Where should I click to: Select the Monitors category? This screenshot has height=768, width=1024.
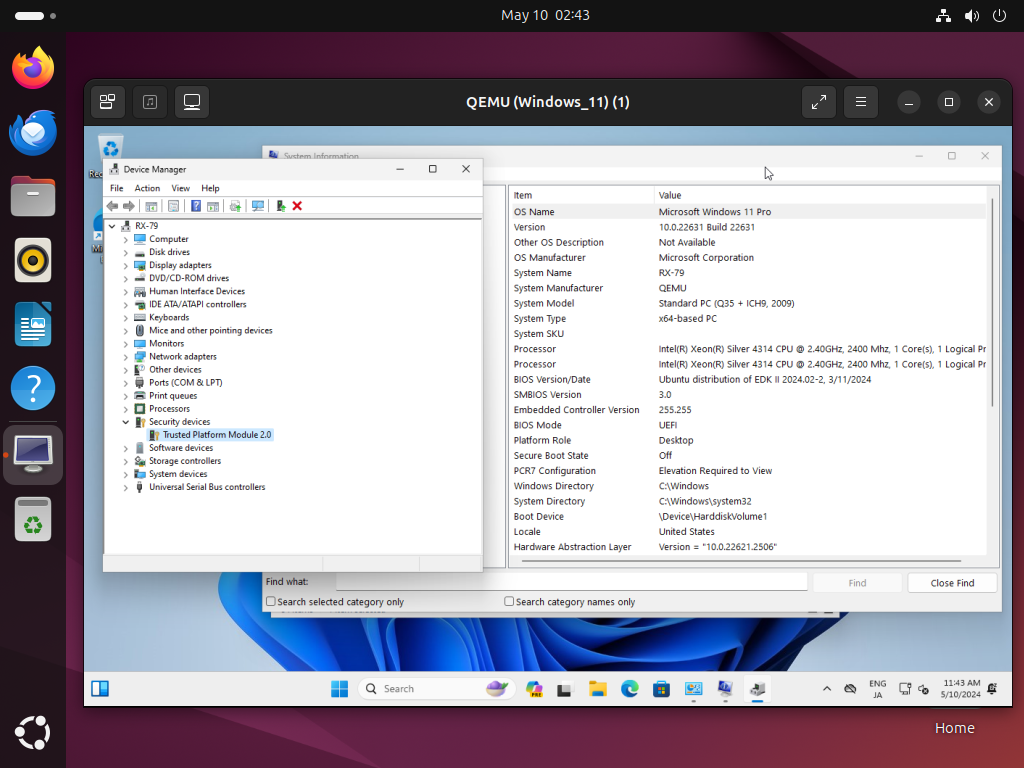pos(167,344)
